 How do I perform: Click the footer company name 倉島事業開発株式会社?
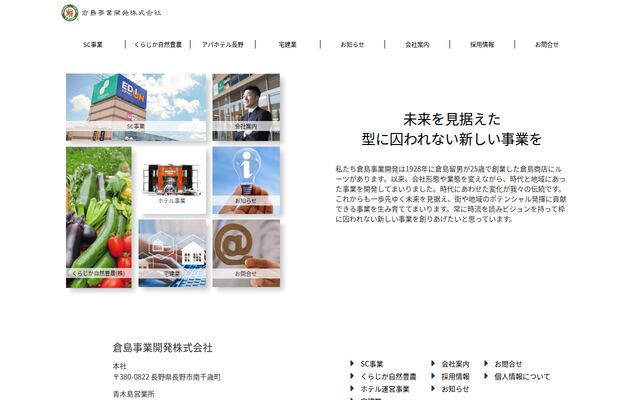click(x=162, y=347)
